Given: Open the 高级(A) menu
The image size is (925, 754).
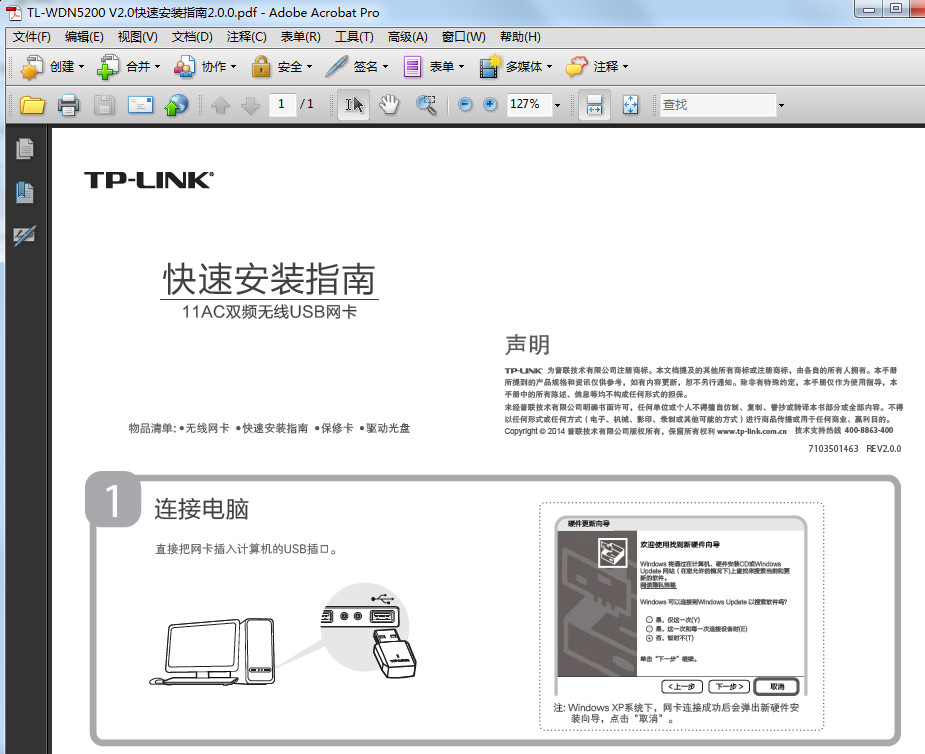Looking at the screenshot, I should 408,37.
